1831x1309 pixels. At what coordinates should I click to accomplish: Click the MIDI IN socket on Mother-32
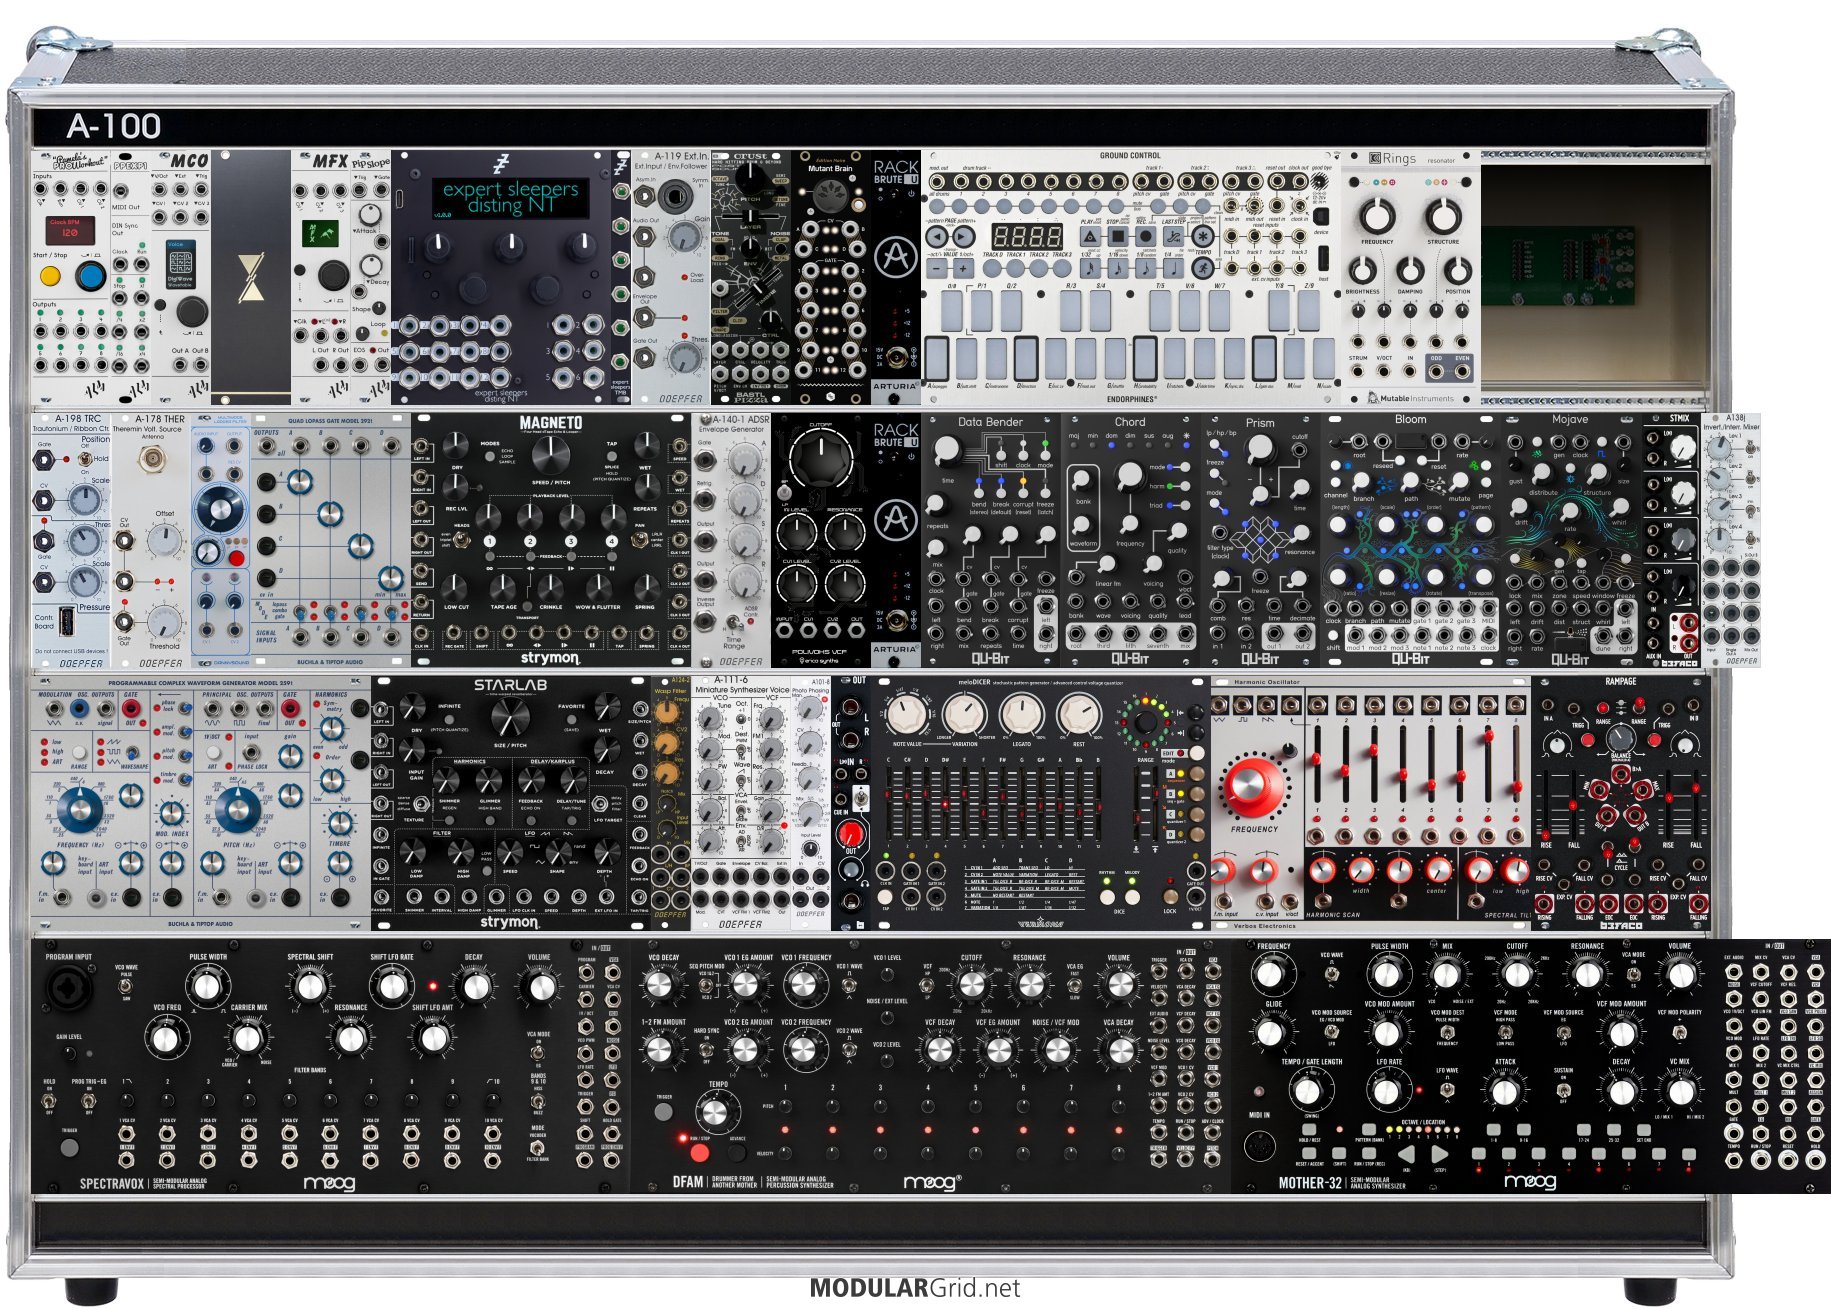[1260, 1144]
